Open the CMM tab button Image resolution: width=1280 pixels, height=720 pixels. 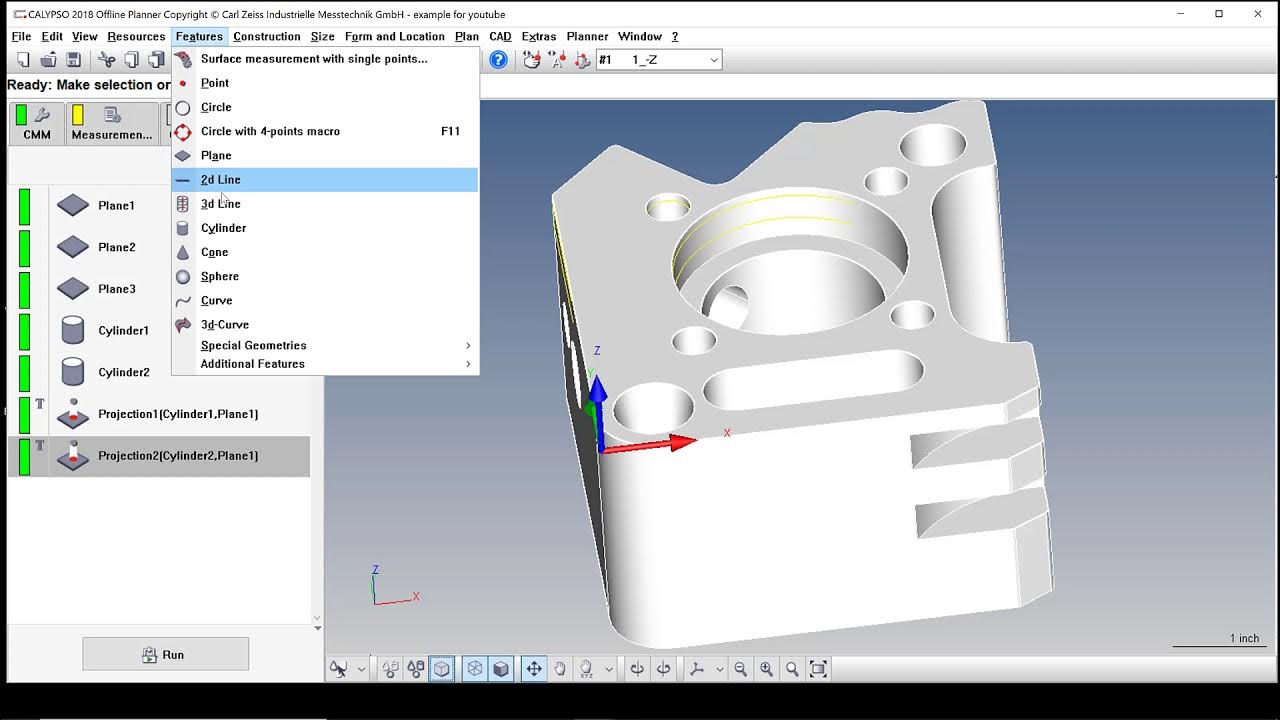[x=36, y=124]
